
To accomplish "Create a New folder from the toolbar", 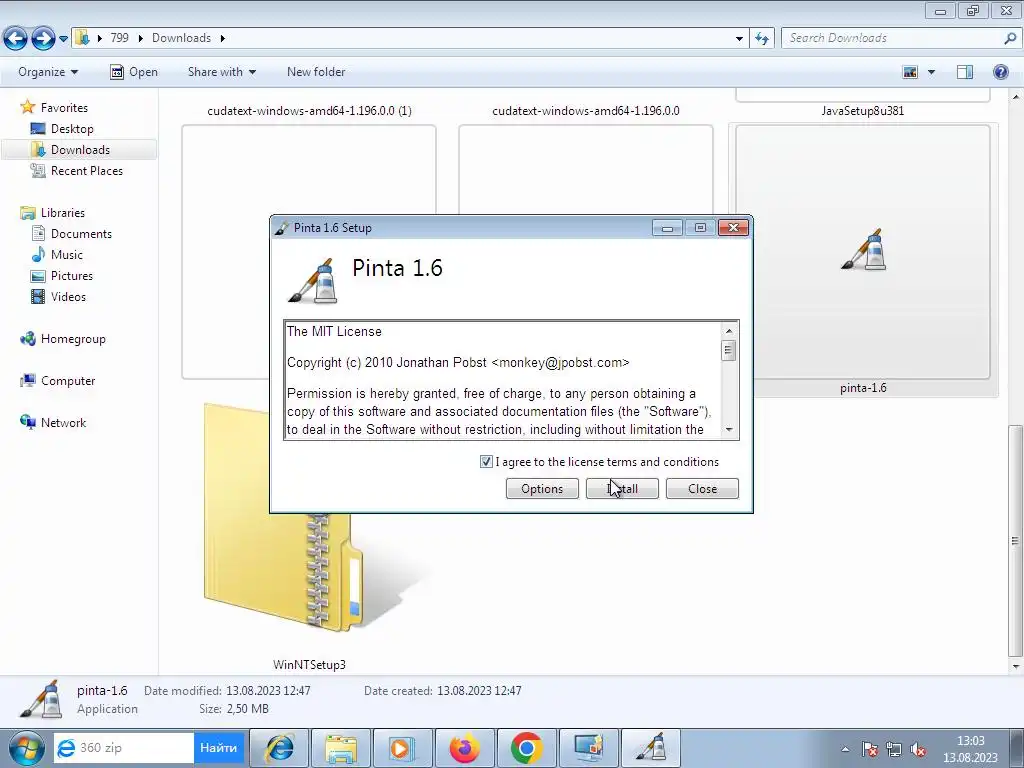I will tap(316, 72).
